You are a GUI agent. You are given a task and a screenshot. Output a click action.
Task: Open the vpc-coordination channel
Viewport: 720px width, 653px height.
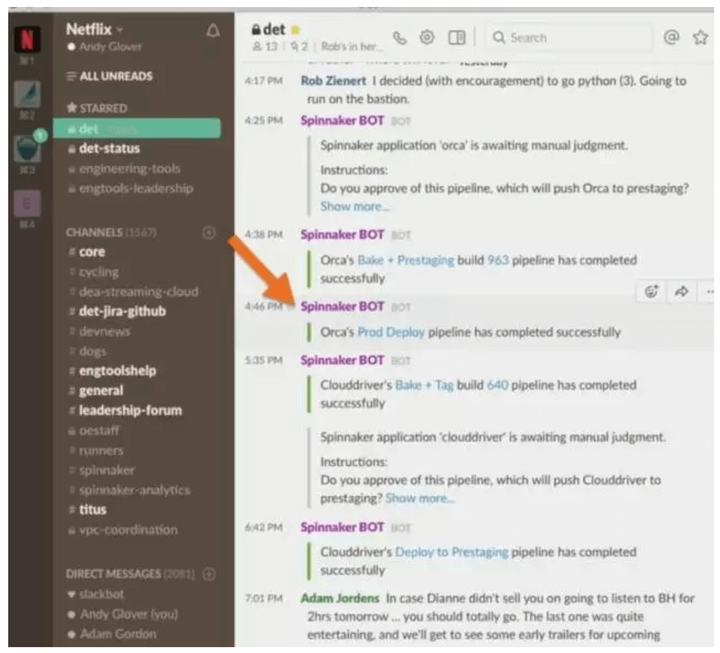pos(123,530)
